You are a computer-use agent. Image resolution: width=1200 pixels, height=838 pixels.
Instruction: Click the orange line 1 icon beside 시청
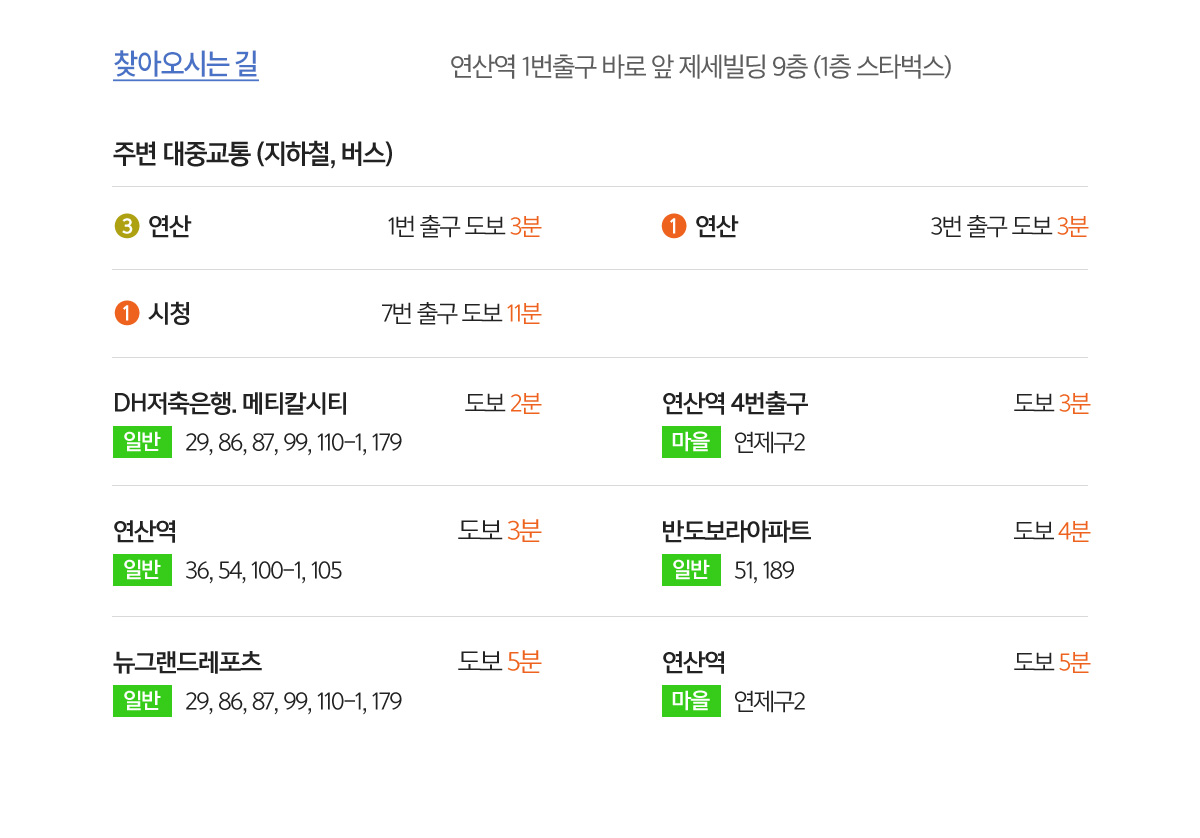(x=126, y=314)
